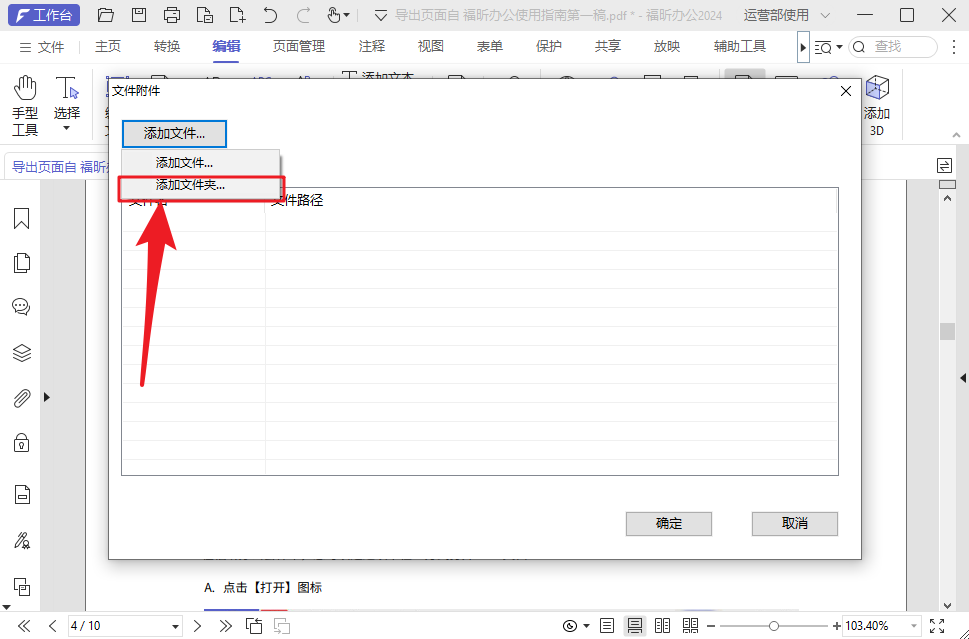
Task: Click the 确定 button
Action: 669,523
